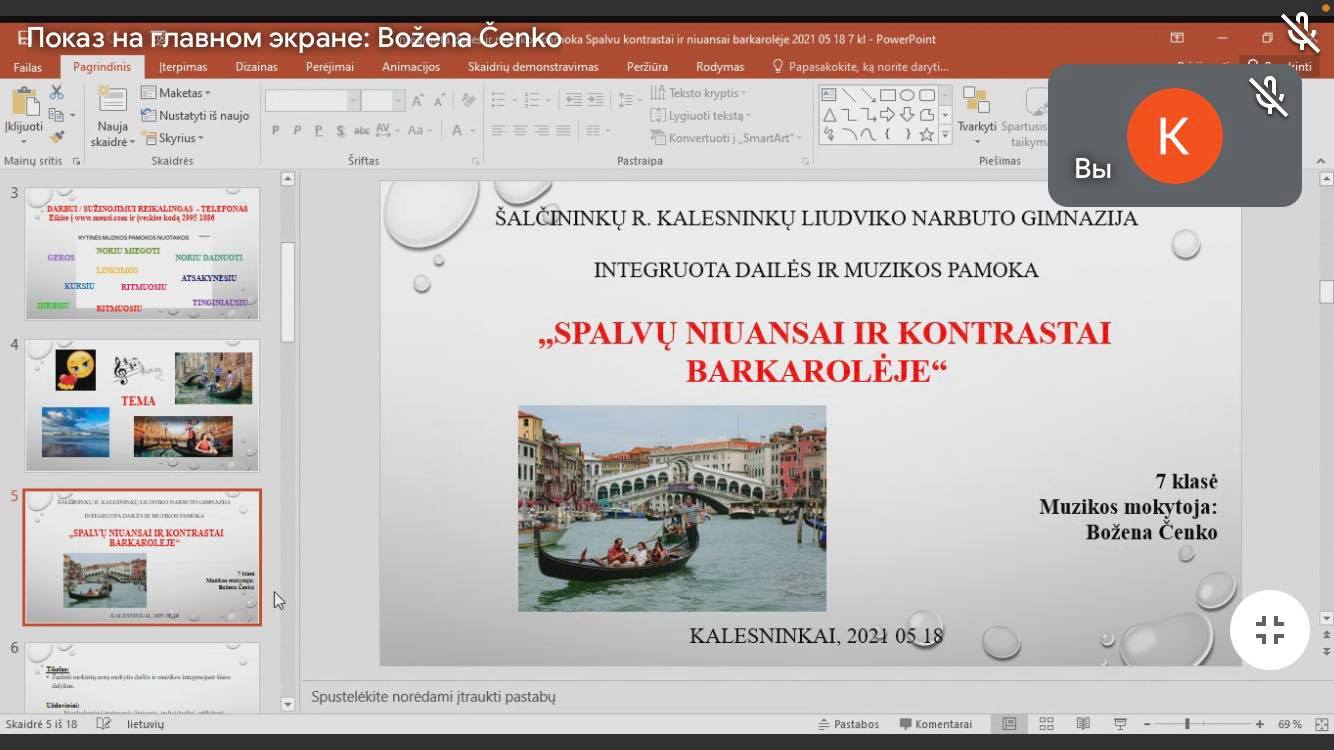
Task: Click the exit fullscreen white circle button
Action: (x=1270, y=630)
